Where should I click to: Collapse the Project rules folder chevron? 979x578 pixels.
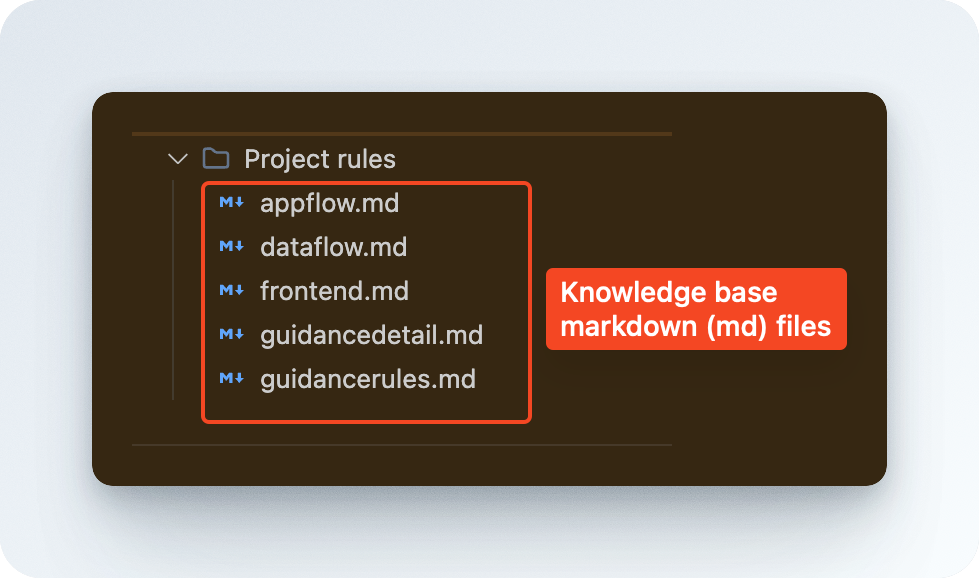coord(178,159)
